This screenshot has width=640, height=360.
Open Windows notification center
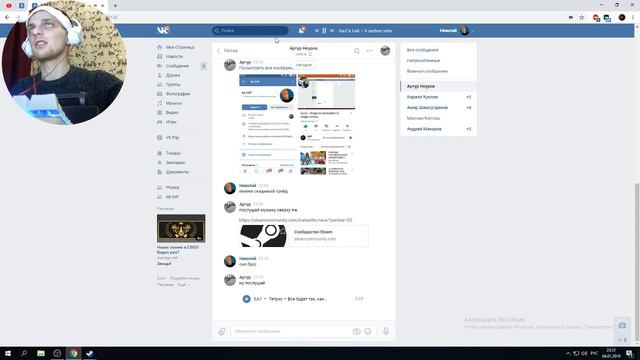[629, 353]
